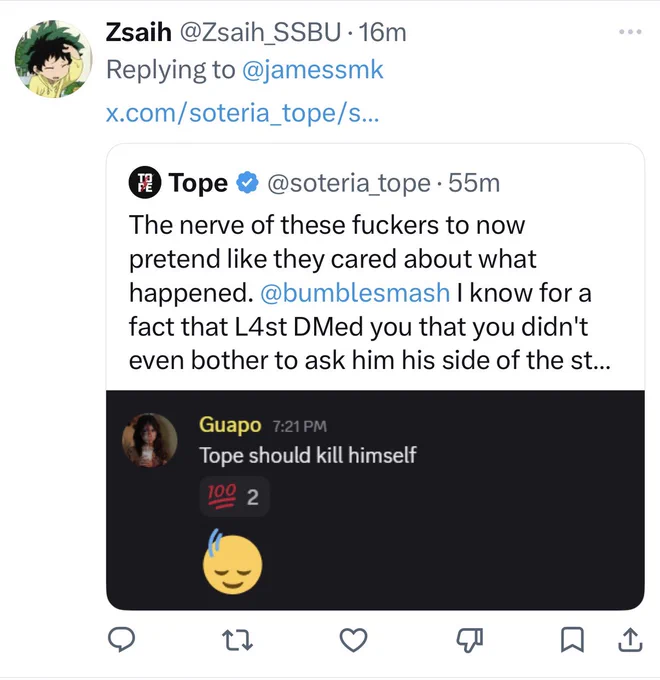Click the sleepy face emoji

click(232, 562)
